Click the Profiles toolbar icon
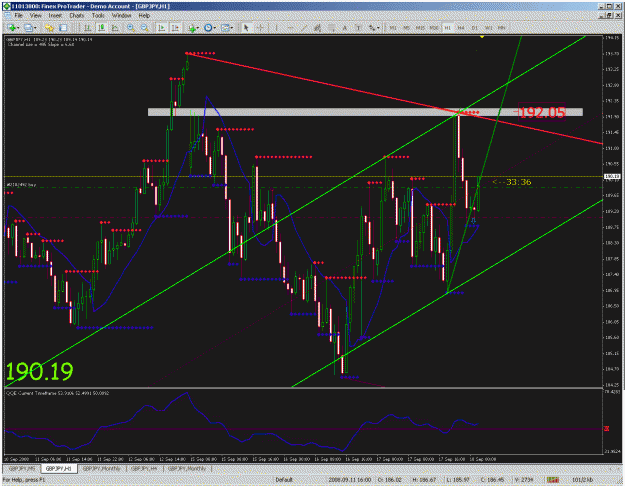The image size is (625, 486). point(28,28)
